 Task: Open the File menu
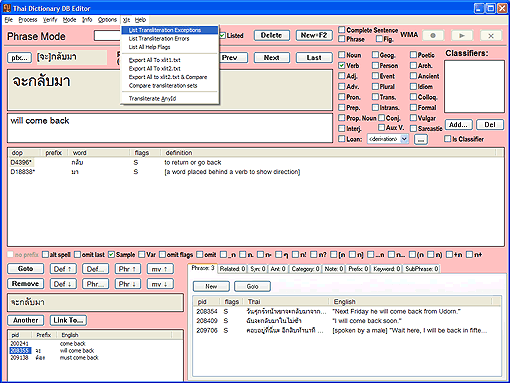pos(9,20)
